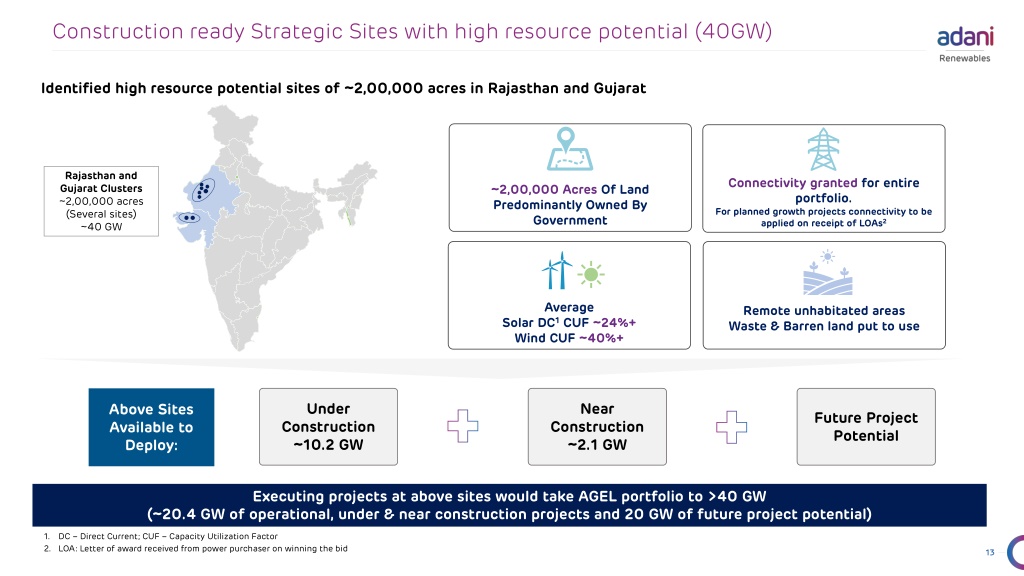This screenshot has height=576, width=1024.
Task: Click the planned growth projects connectivity note
Action: pyautogui.click(x=824, y=217)
